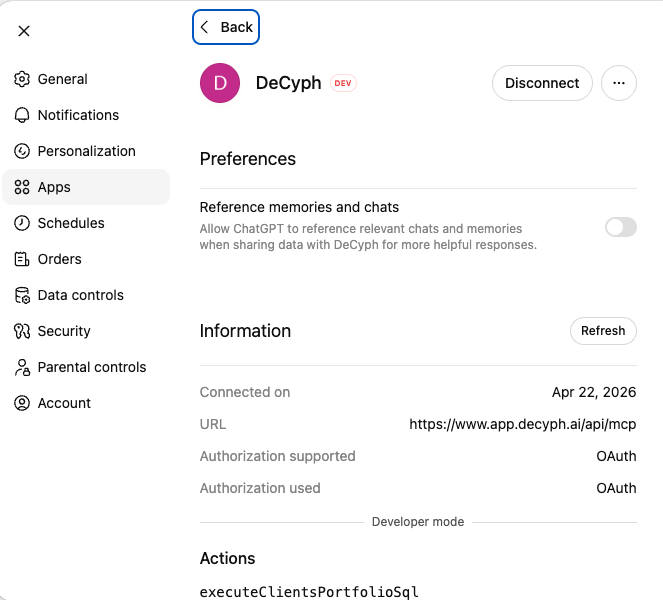This screenshot has width=663, height=600.
Task: Go to Security settings
Action: click(86, 331)
